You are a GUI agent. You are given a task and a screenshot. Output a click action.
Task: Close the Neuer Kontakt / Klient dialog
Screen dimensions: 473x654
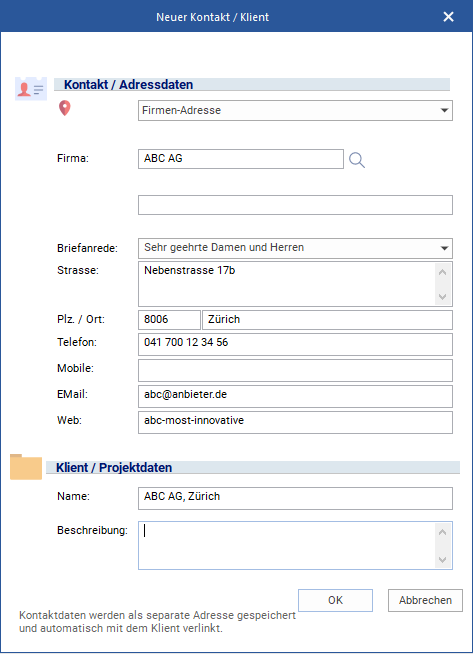pos(448,17)
